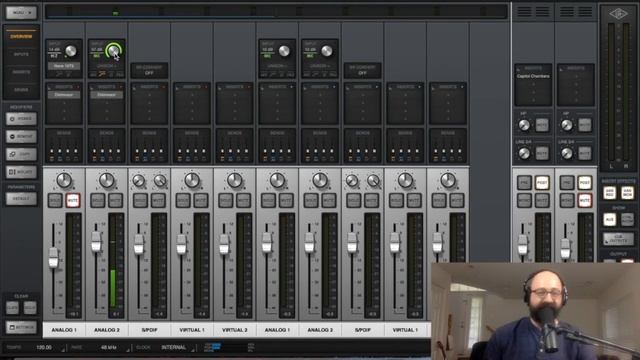Screen dimensions: 640x360
Task: Click the ANALOG 2 fader beside green meter
Action: 96,242
